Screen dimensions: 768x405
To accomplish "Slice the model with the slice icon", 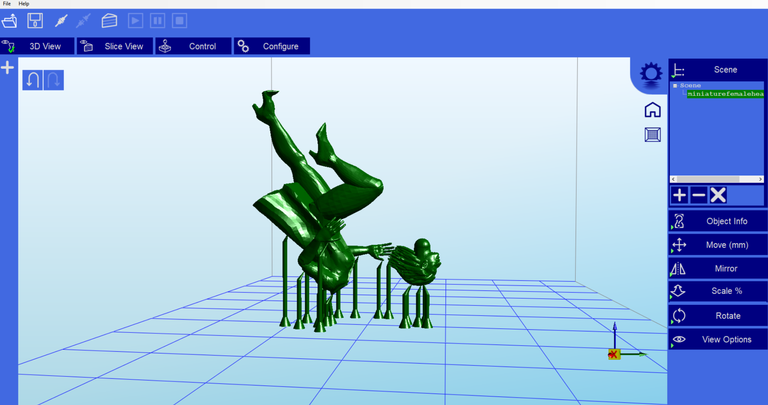I will [x=109, y=21].
